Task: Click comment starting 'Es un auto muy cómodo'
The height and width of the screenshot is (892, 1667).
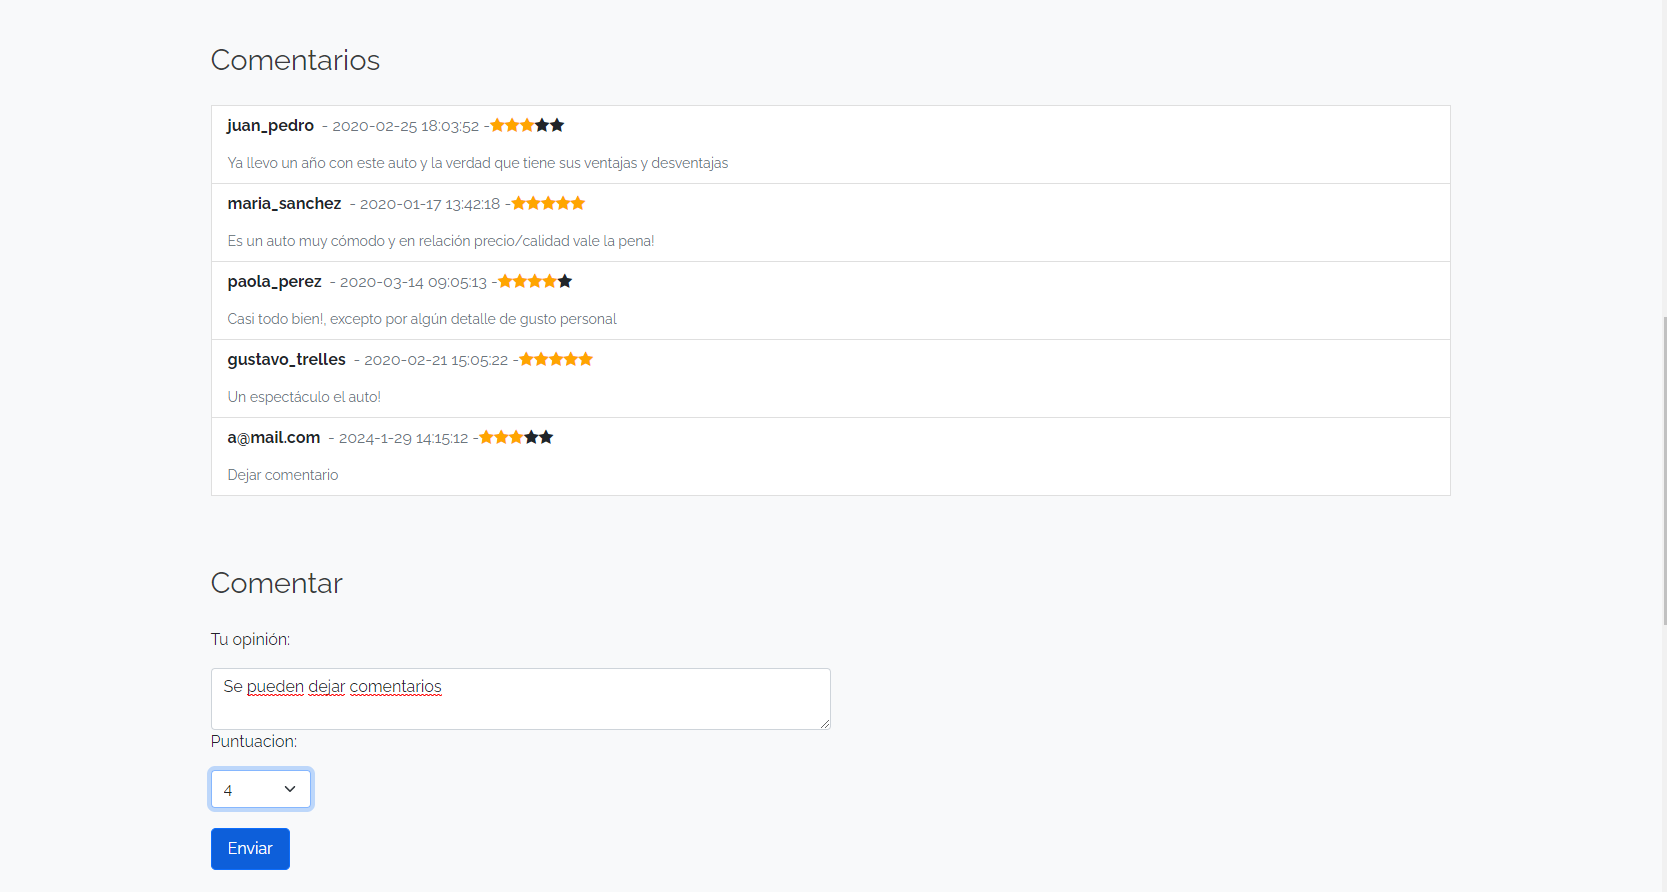Action: tap(441, 241)
